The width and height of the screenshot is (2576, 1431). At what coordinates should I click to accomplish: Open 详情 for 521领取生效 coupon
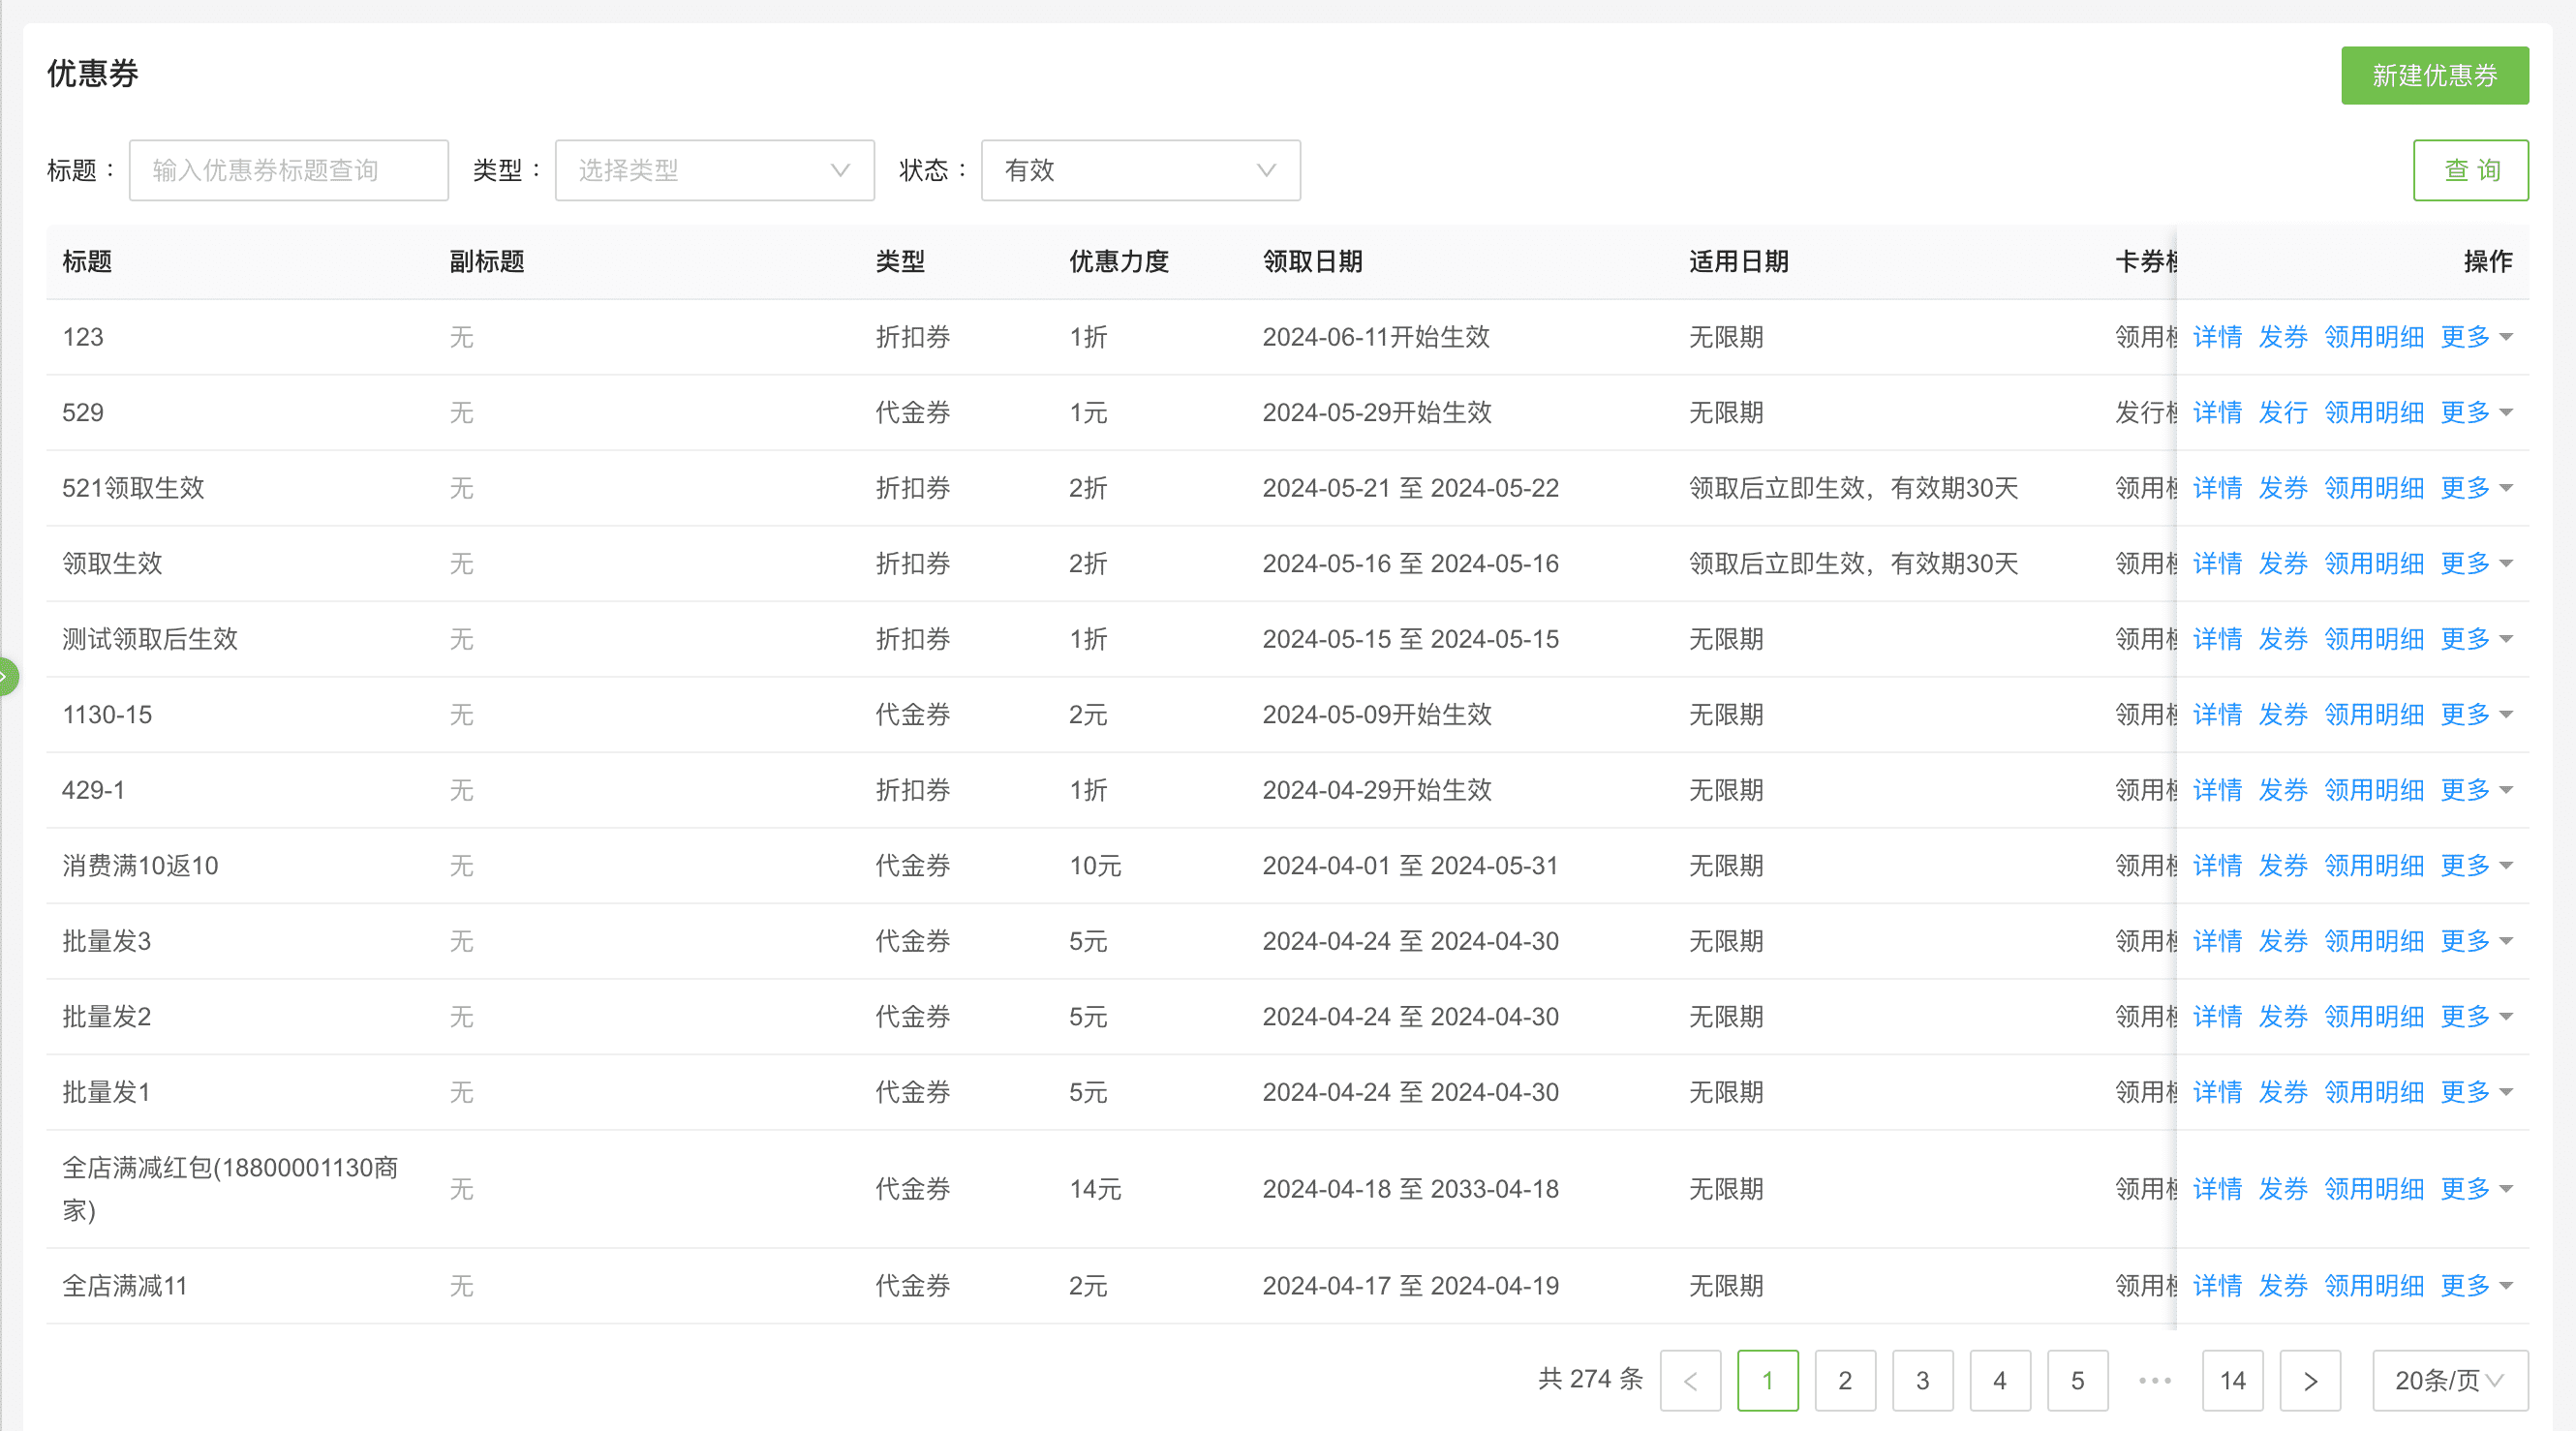[x=2217, y=488]
